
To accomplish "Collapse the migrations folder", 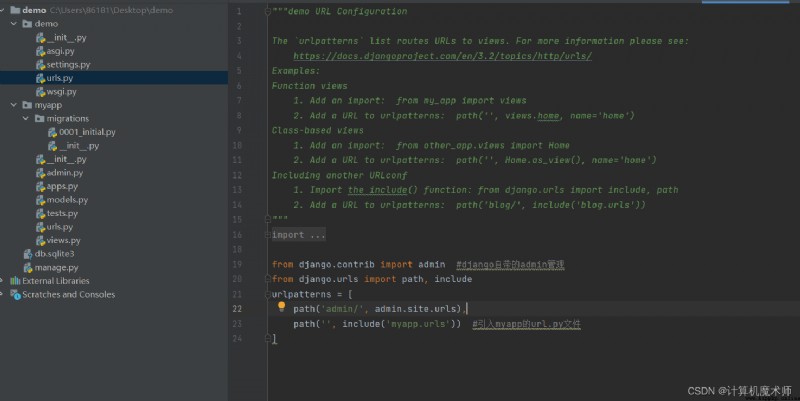I will point(26,118).
